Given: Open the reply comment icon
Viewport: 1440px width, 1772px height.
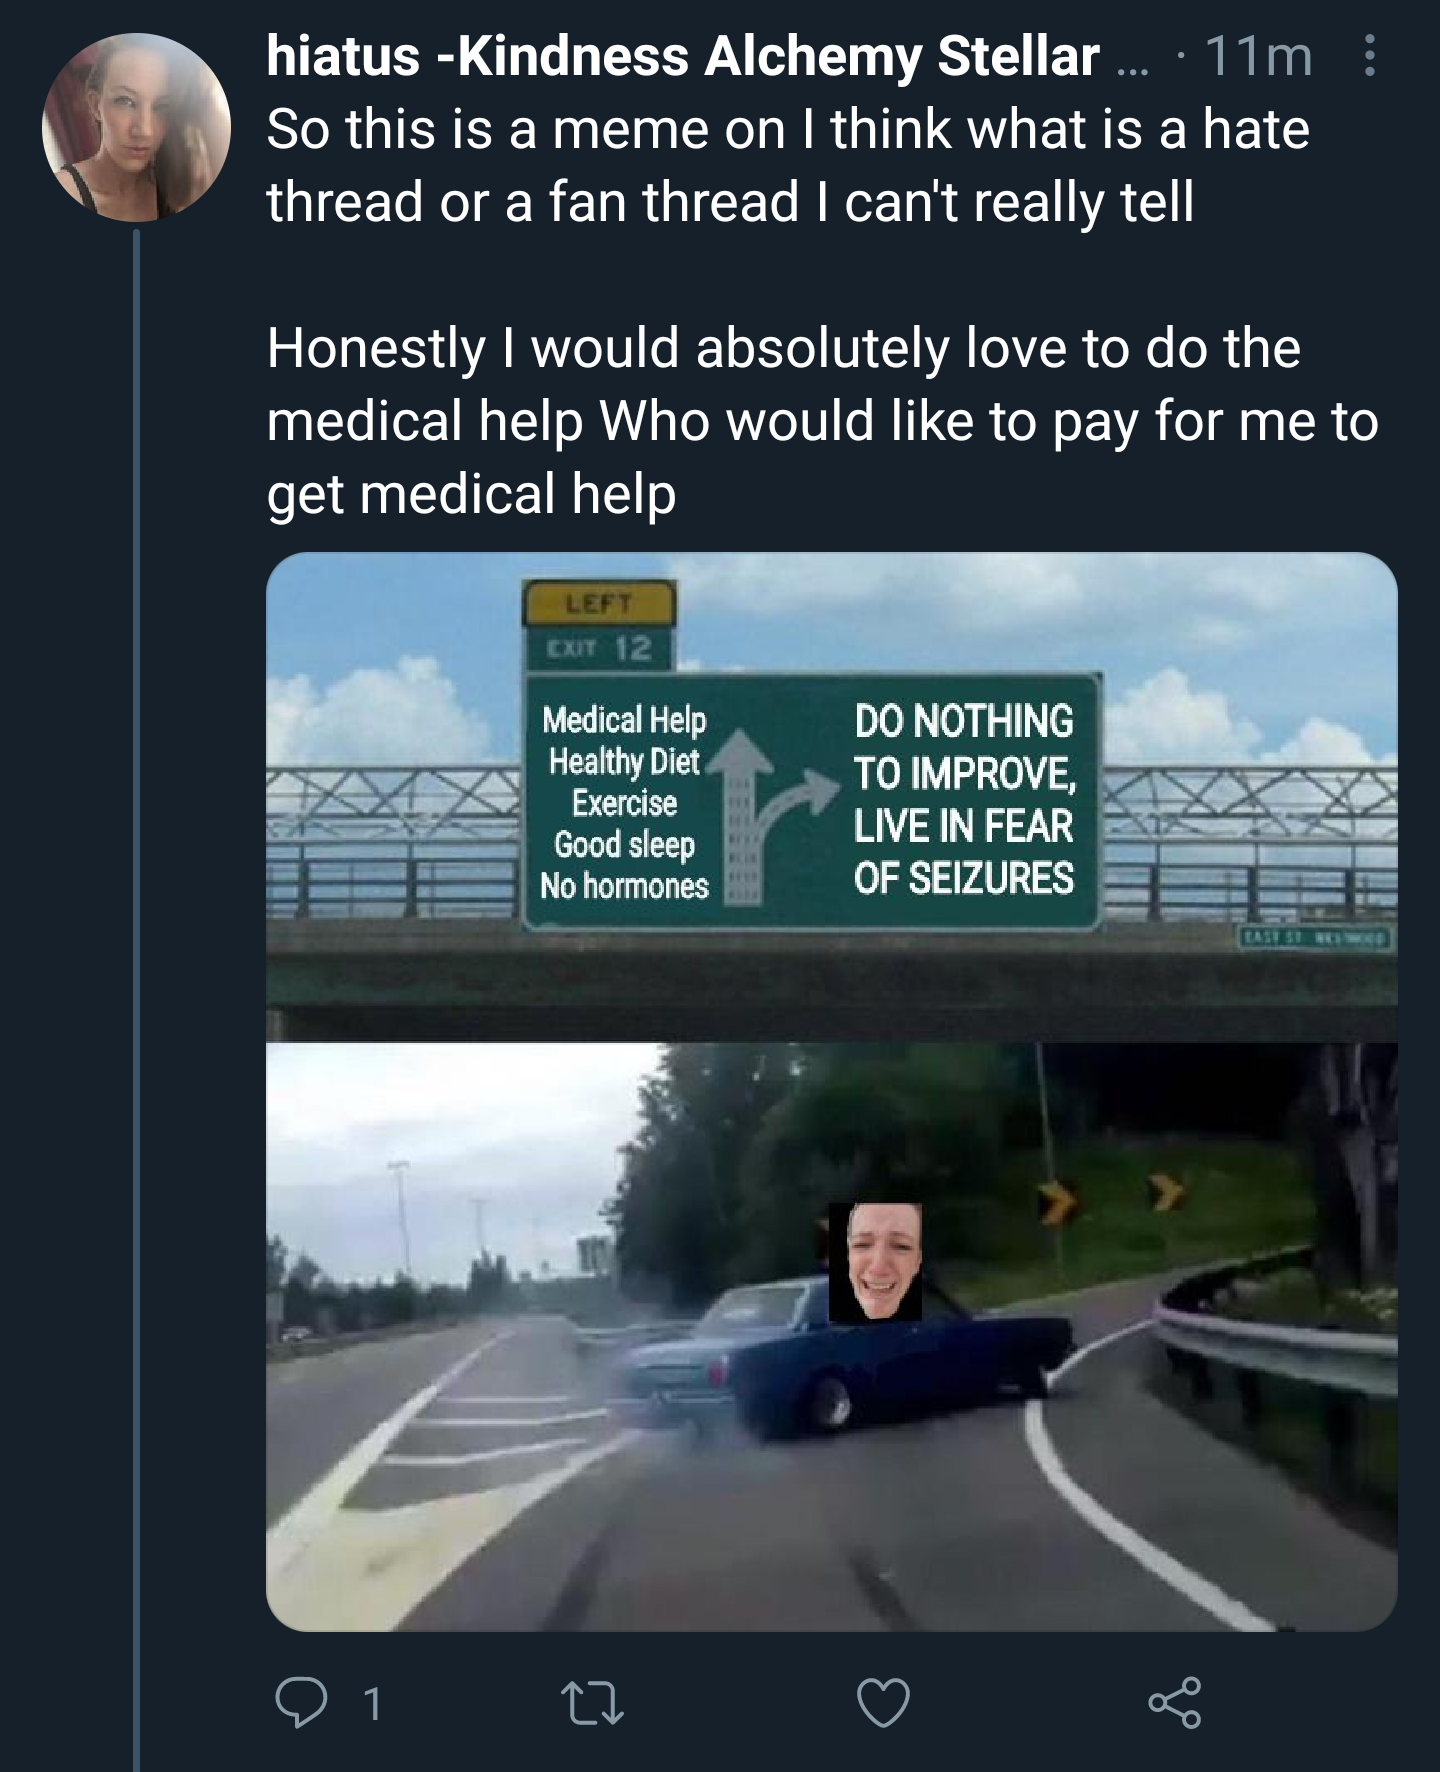Looking at the screenshot, I should 301,1703.
